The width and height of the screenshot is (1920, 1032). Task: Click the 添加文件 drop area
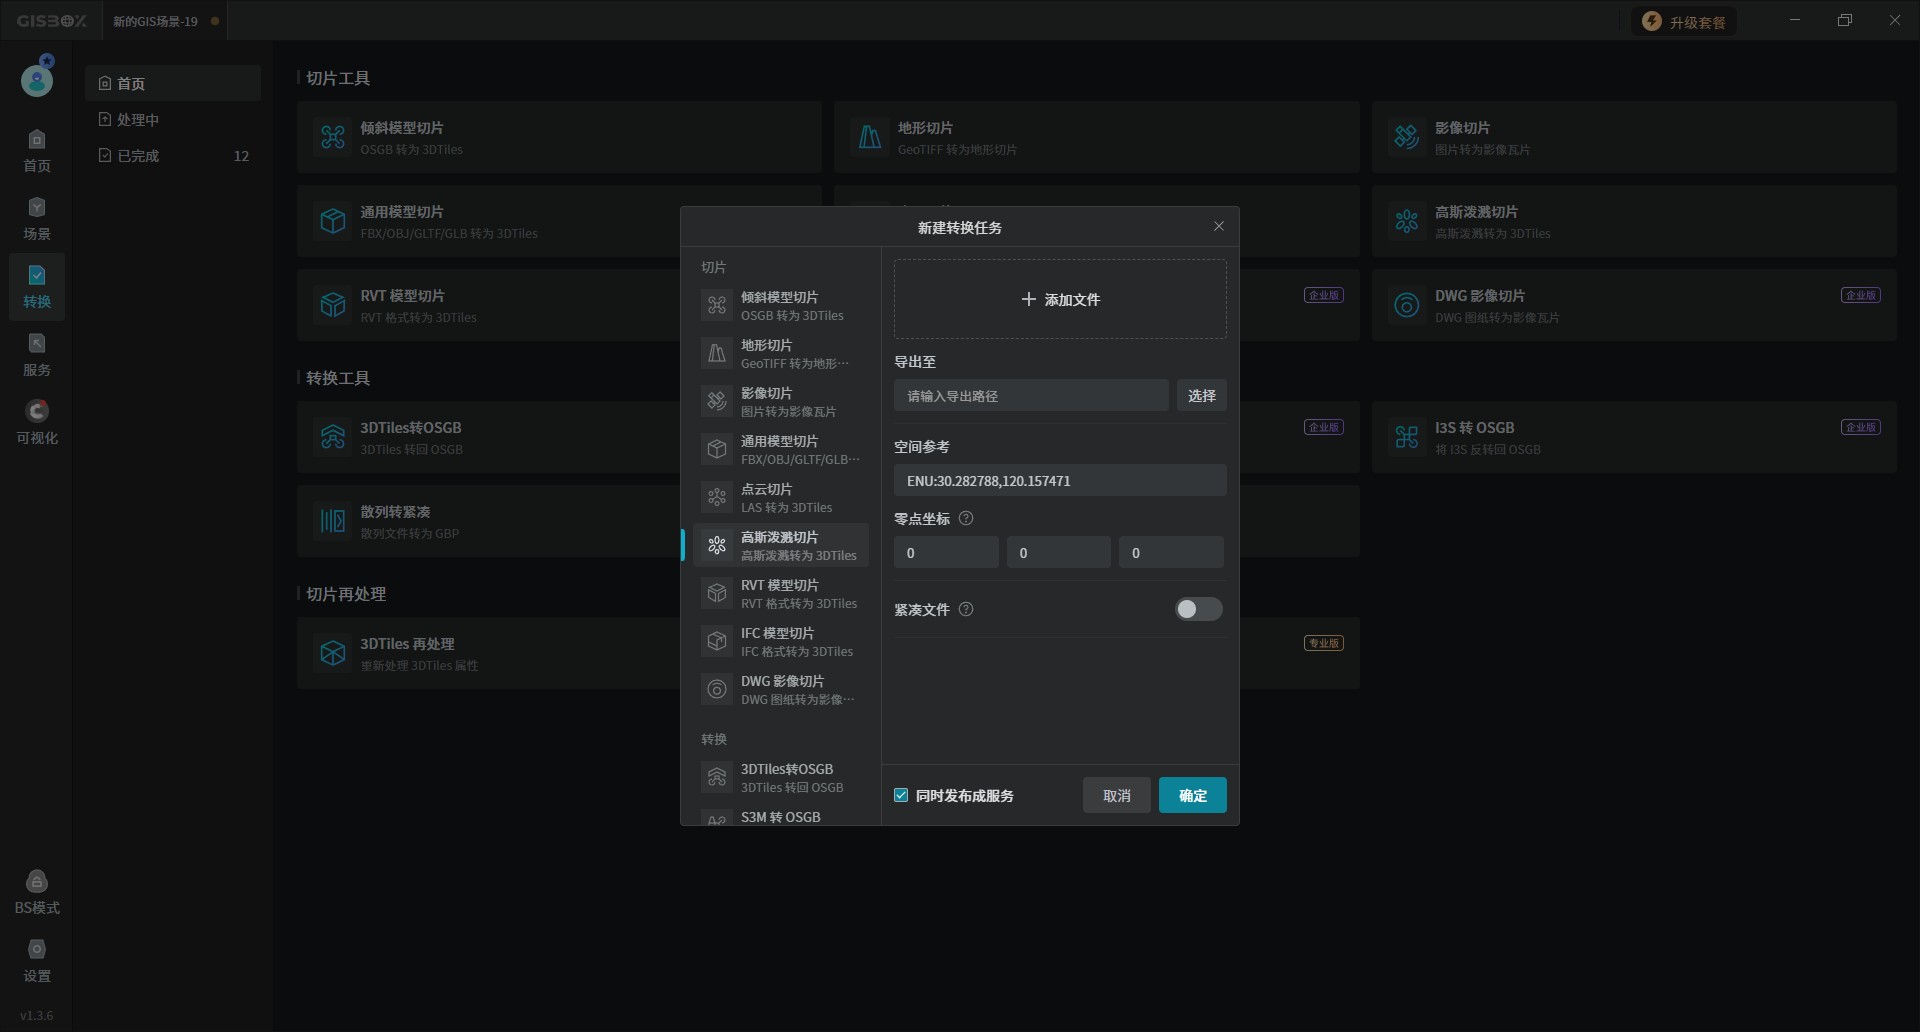pyautogui.click(x=1059, y=299)
